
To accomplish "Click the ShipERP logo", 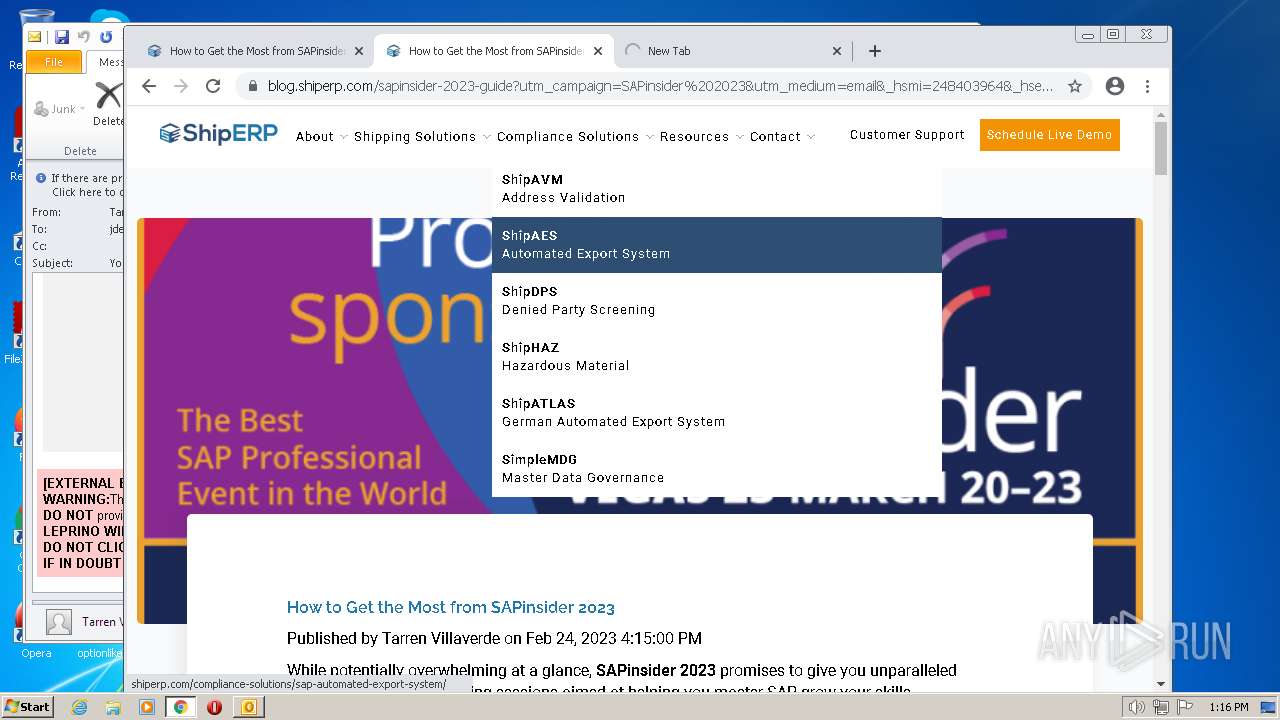I will click(x=218, y=133).
